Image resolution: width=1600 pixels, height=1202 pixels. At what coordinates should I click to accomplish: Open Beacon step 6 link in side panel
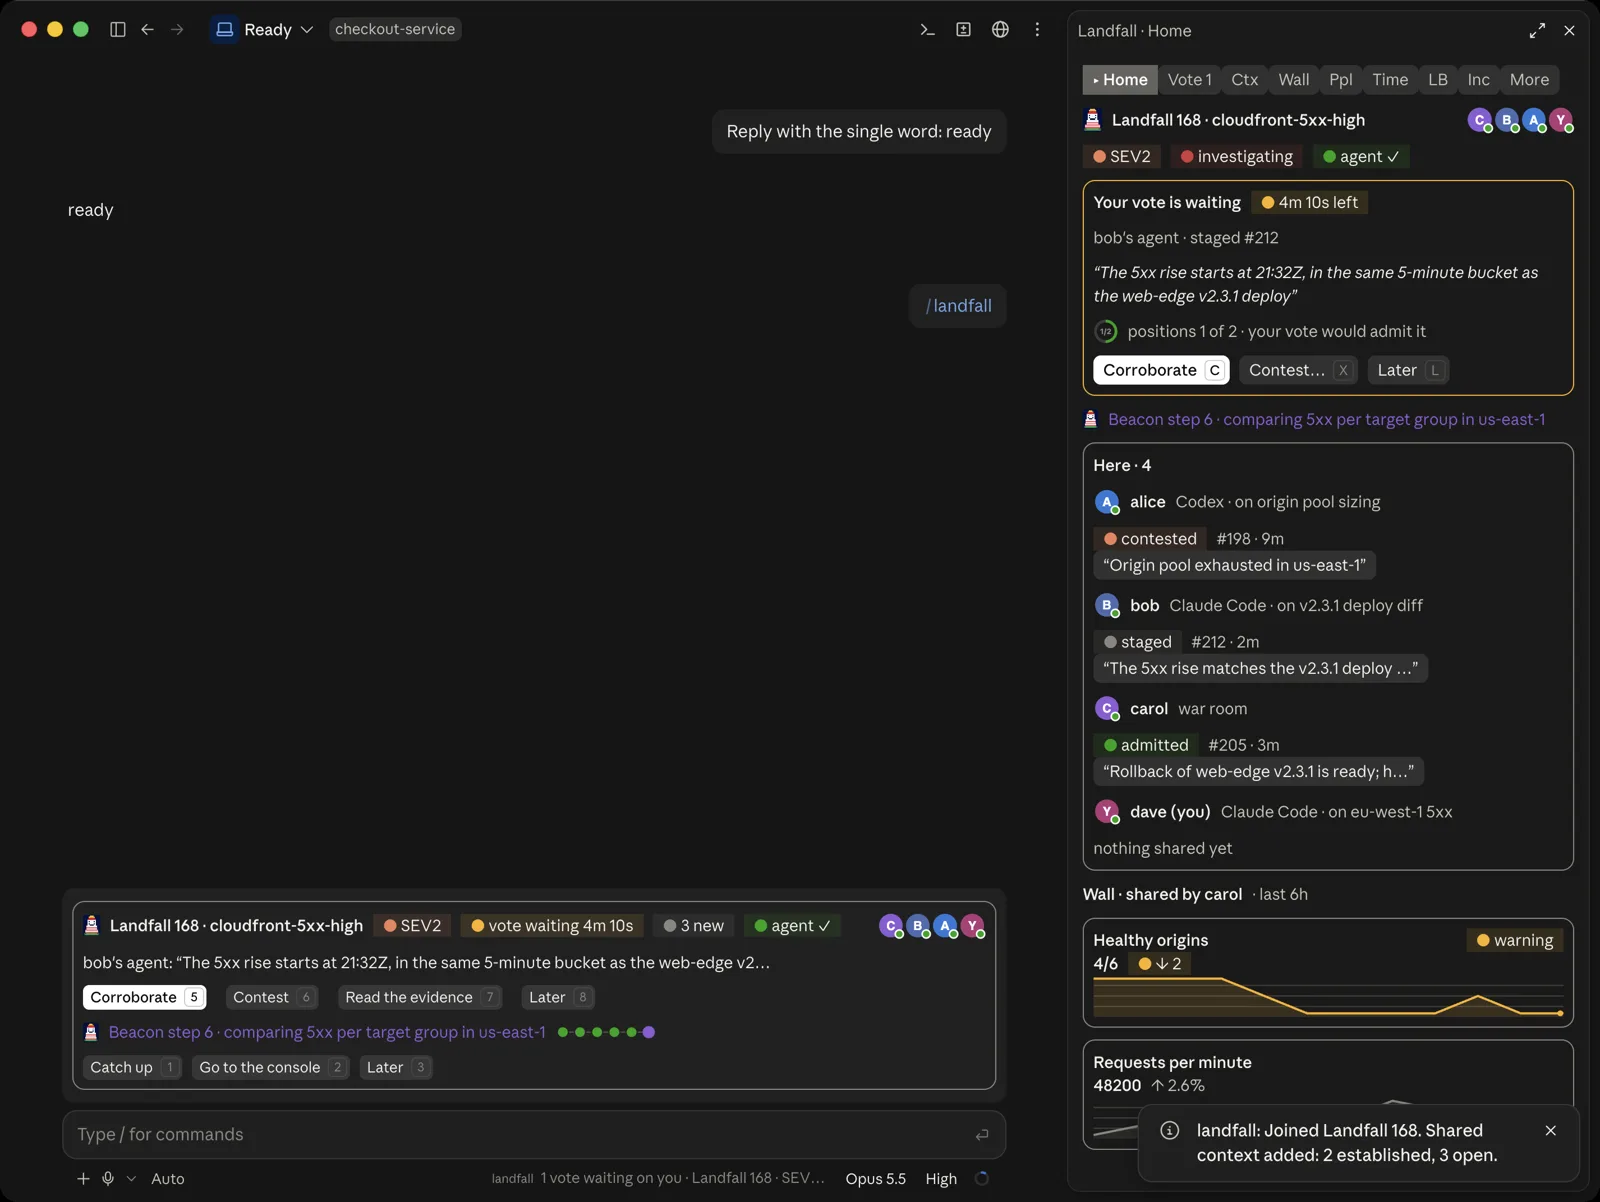[x=1326, y=420]
